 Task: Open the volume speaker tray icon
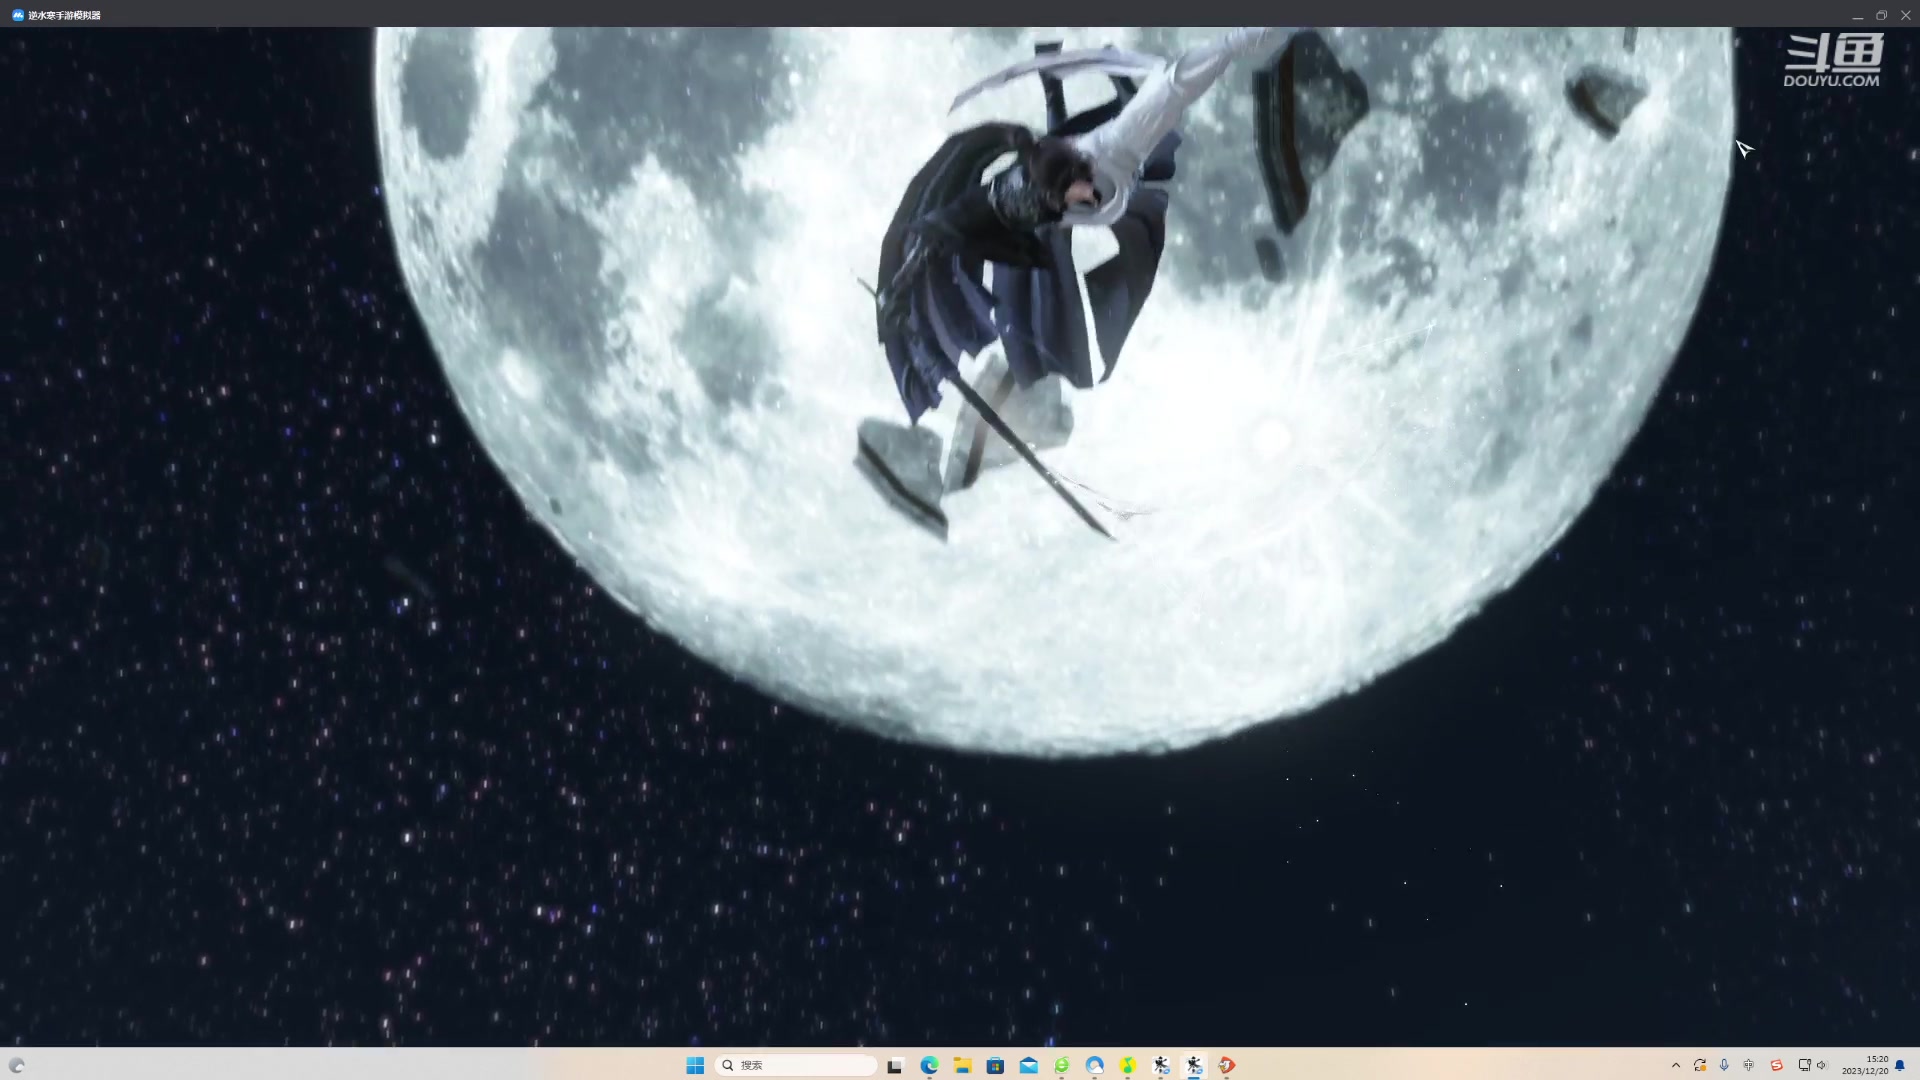pyautogui.click(x=1822, y=1065)
